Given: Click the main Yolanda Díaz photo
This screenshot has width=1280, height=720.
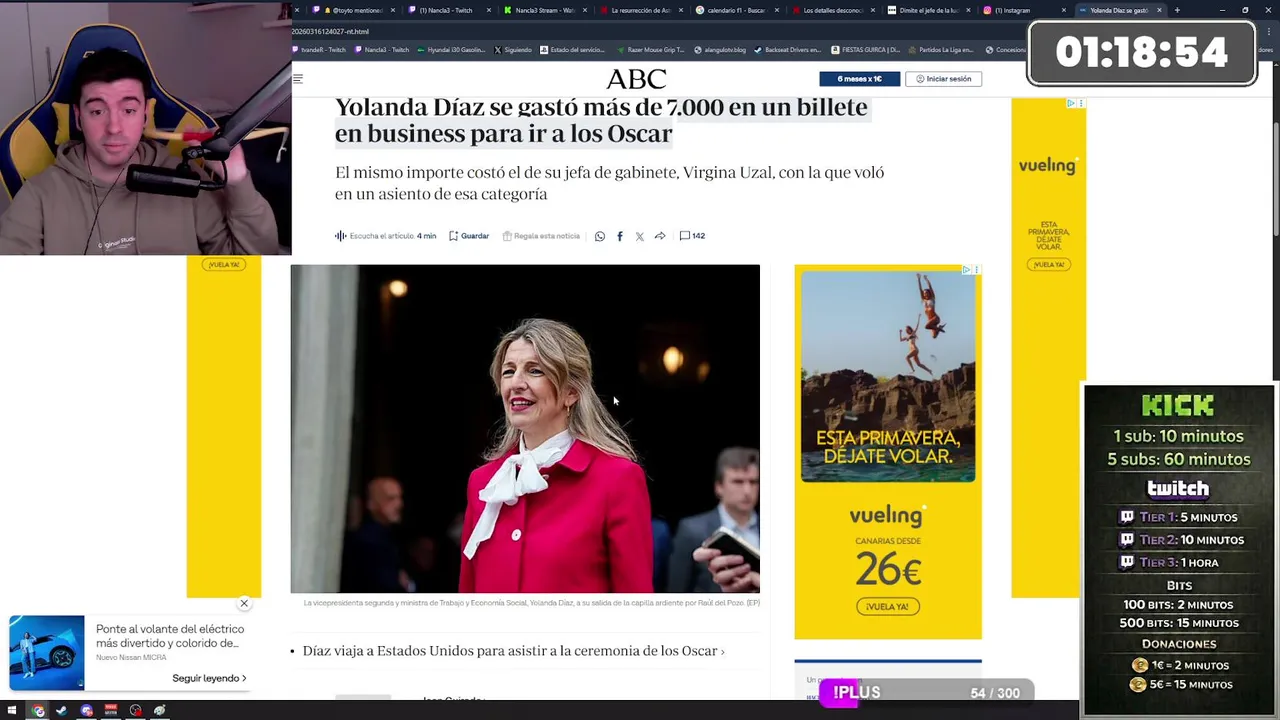Looking at the screenshot, I should [x=525, y=429].
